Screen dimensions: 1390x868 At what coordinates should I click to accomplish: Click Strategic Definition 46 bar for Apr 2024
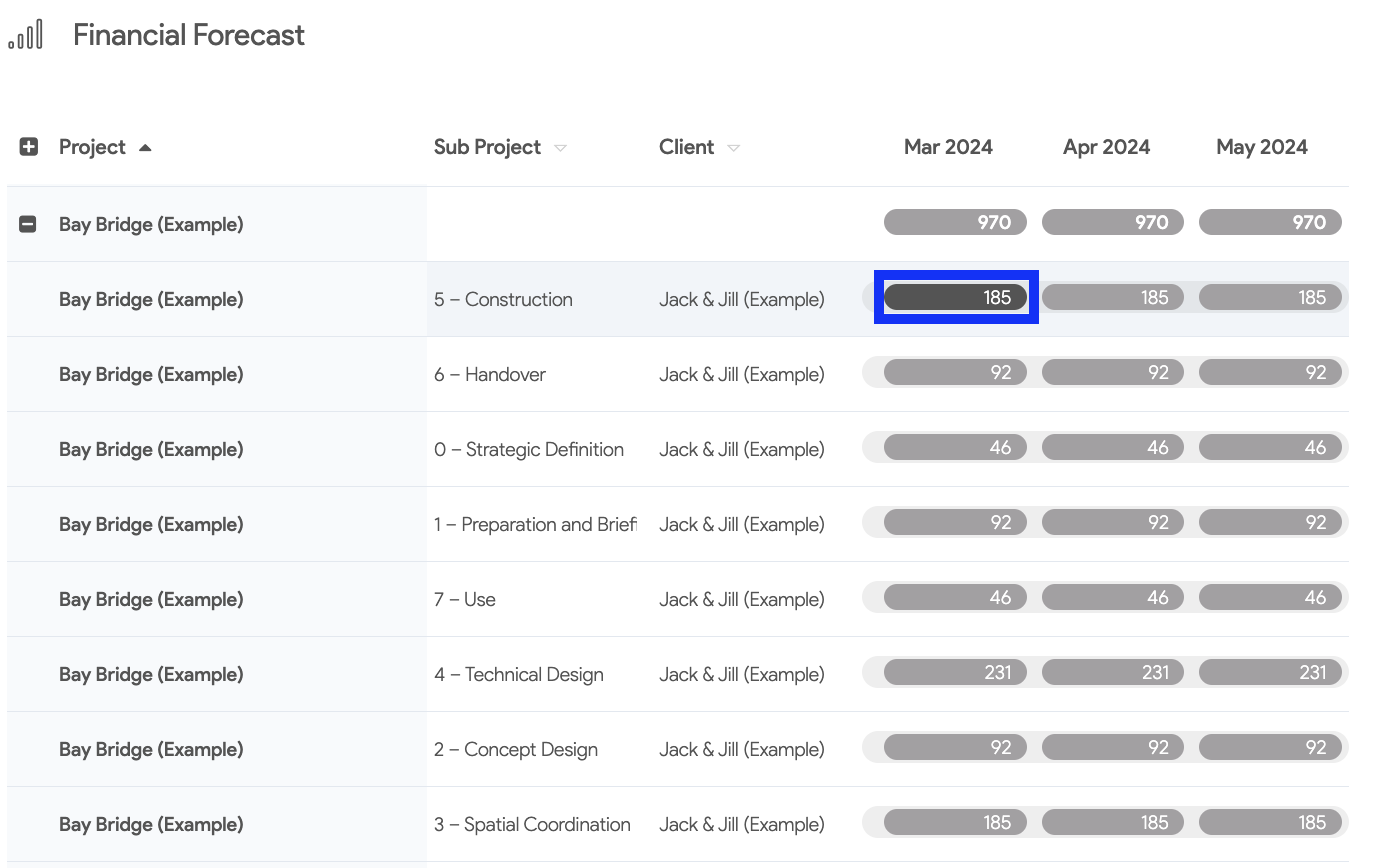(x=1113, y=447)
